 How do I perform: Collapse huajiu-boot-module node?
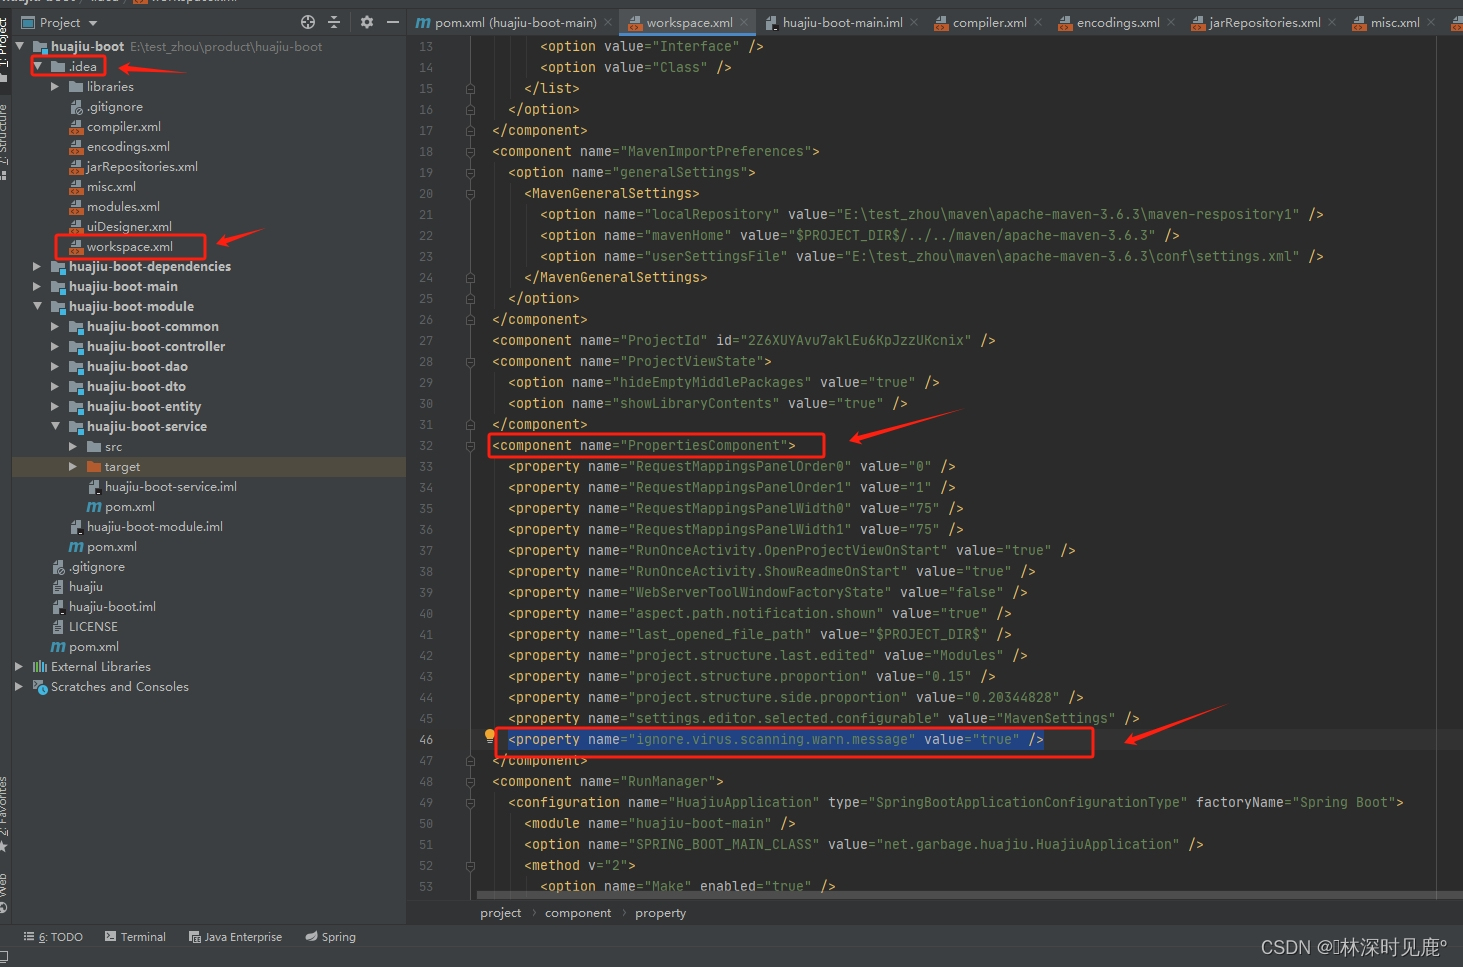tap(37, 307)
